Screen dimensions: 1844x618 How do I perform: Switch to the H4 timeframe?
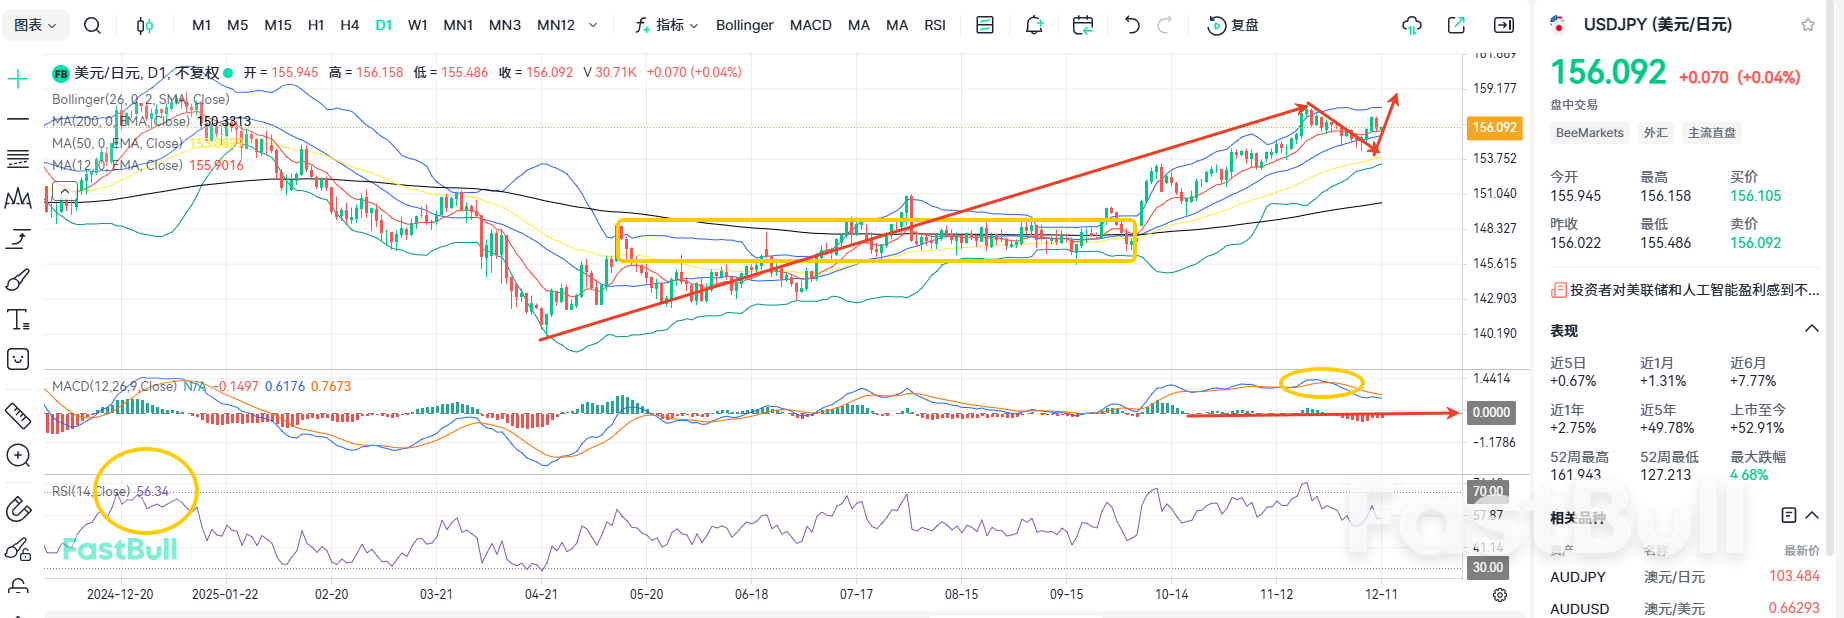point(349,25)
